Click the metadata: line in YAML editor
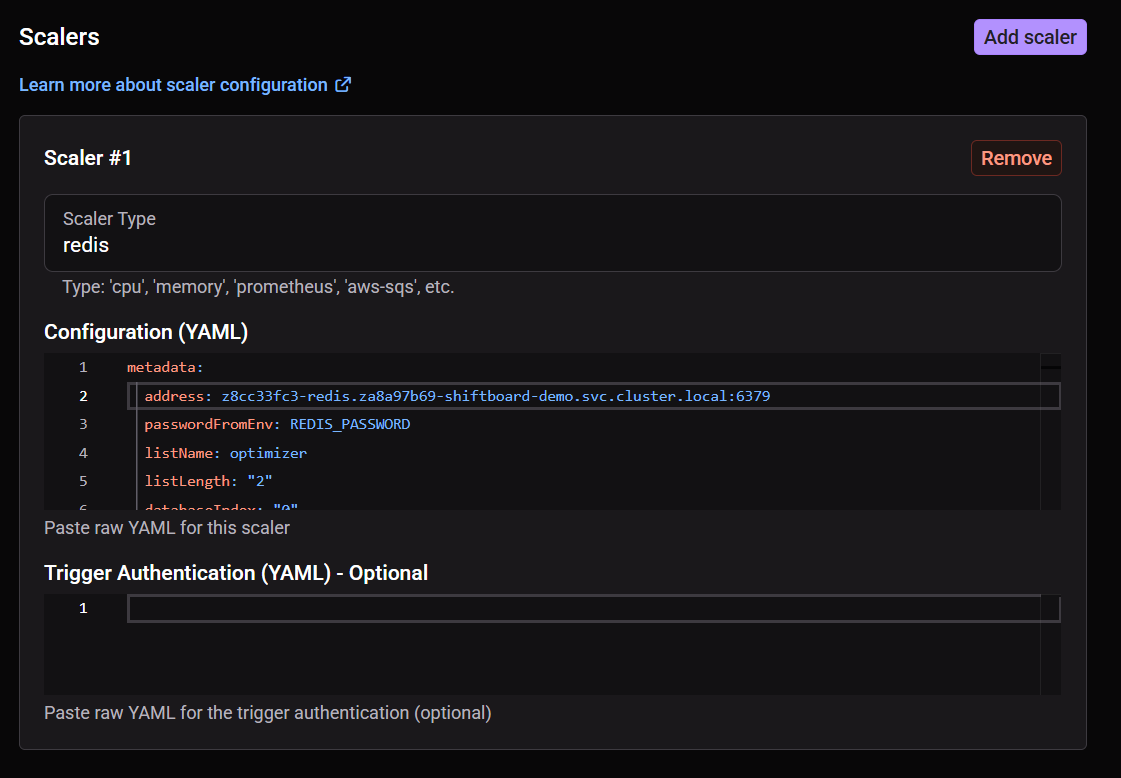This screenshot has height=778, width=1121. point(165,368)
